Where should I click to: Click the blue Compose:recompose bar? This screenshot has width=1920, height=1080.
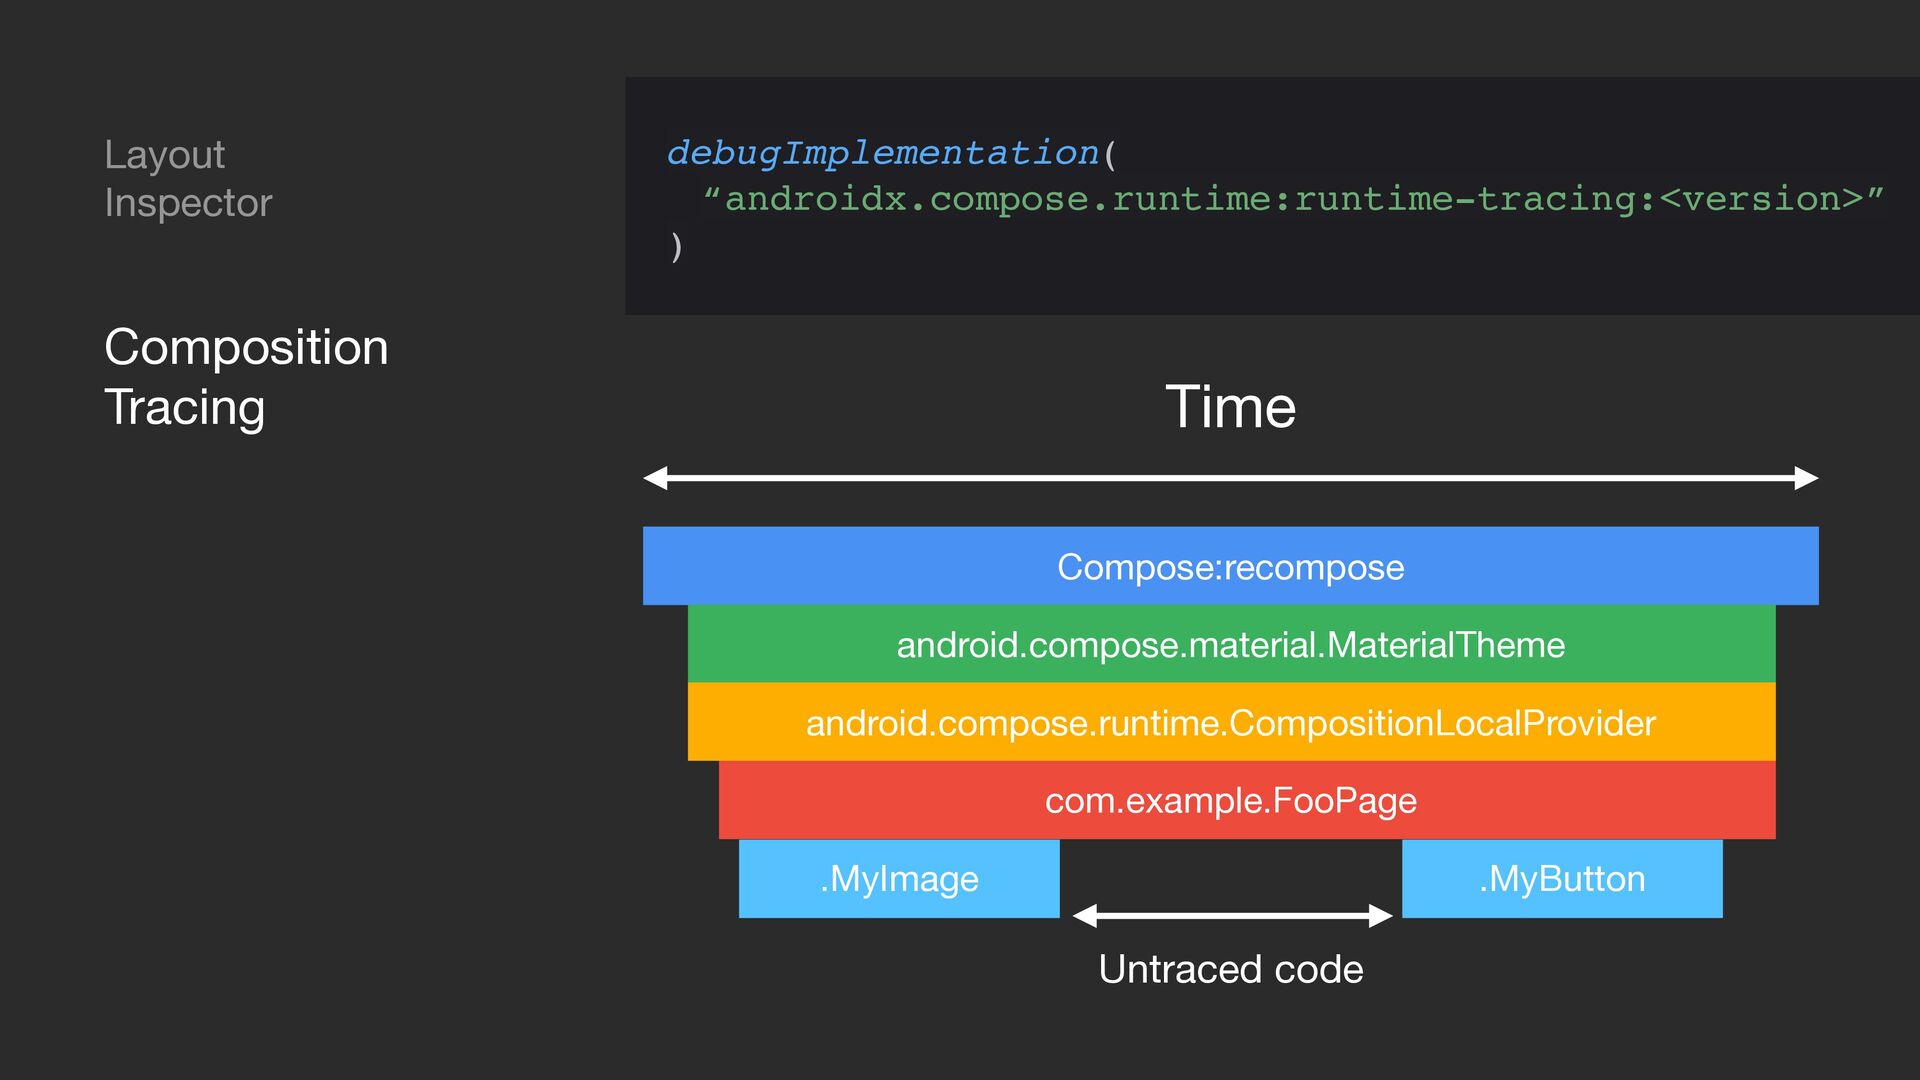1230,566
